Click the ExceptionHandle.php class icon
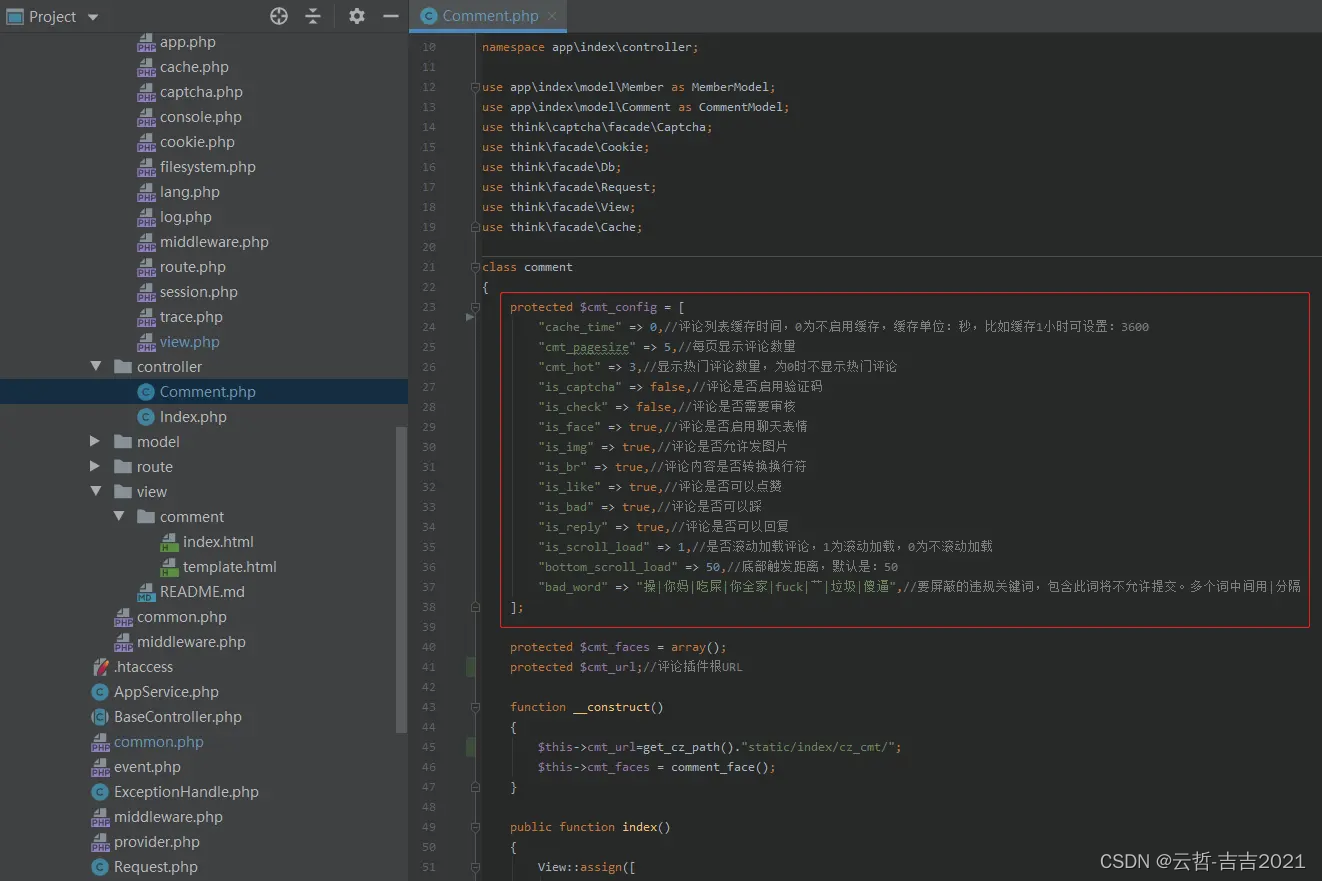The image size is (1322, 881). tap(100, 792)
